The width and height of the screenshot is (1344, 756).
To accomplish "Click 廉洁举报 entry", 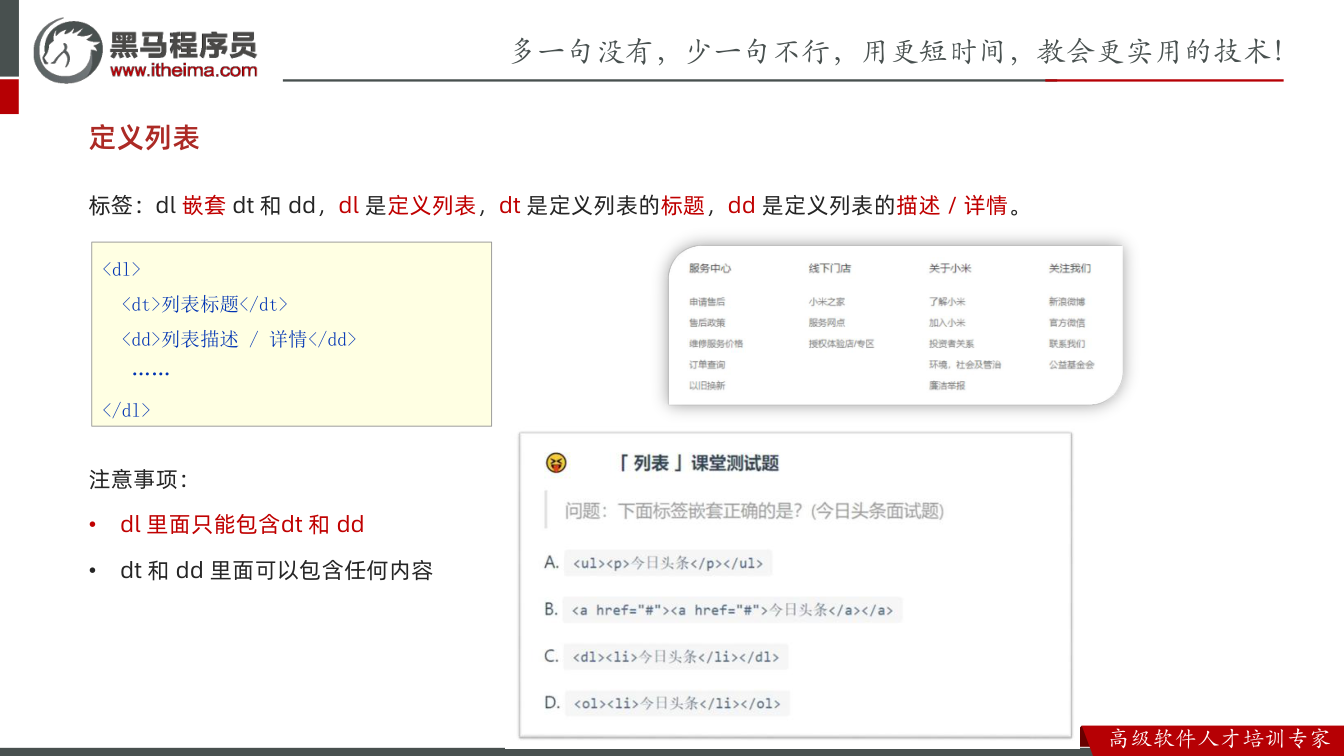I will click(x=947, y=386).
